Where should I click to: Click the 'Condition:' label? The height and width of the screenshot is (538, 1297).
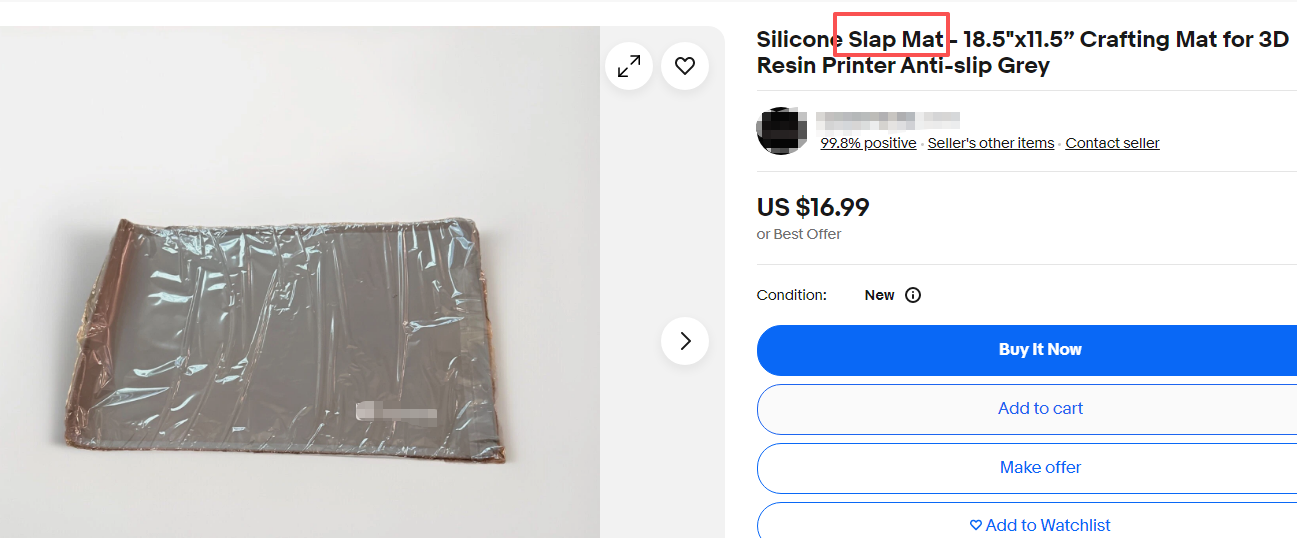coord(792,295)
